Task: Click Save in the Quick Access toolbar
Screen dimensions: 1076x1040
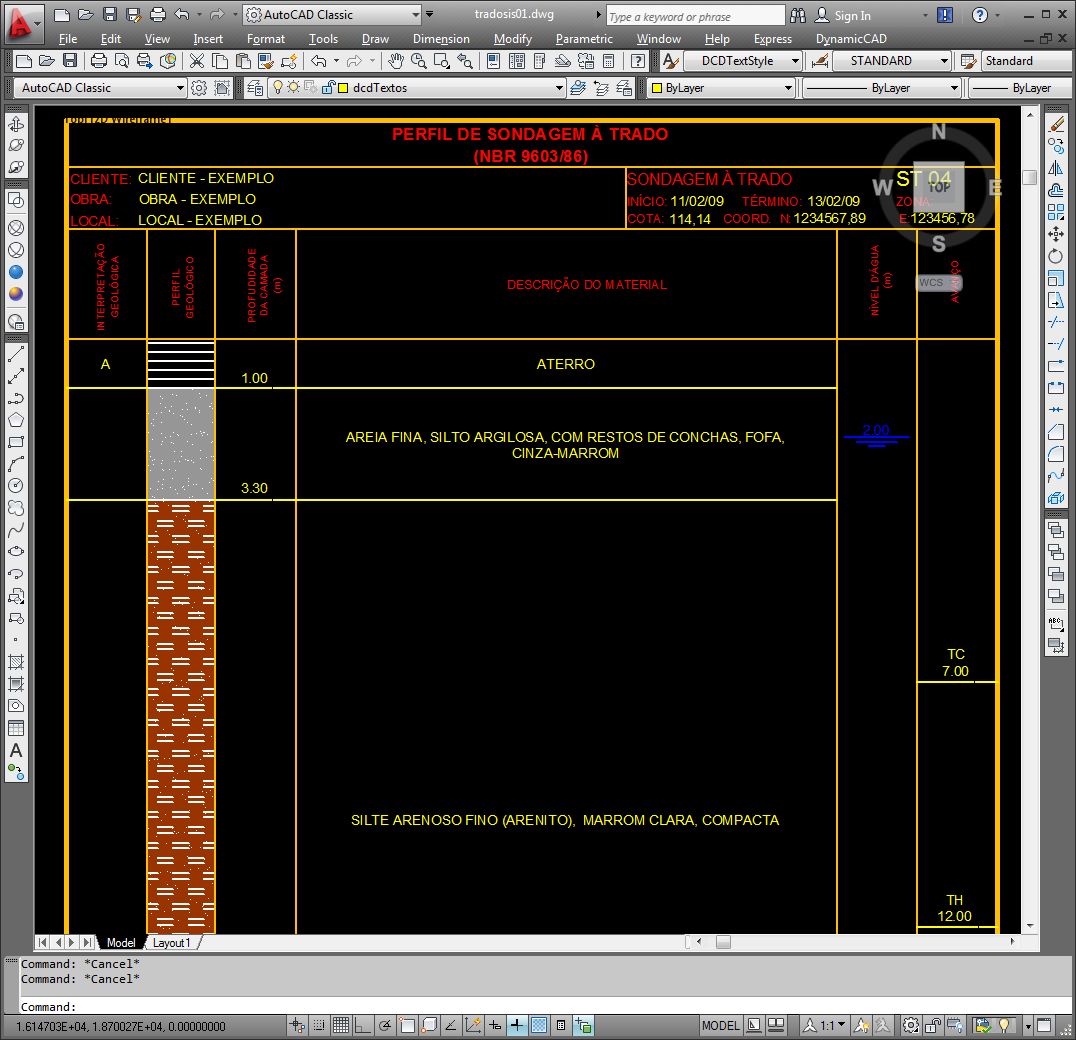Action: pos(110,14)
